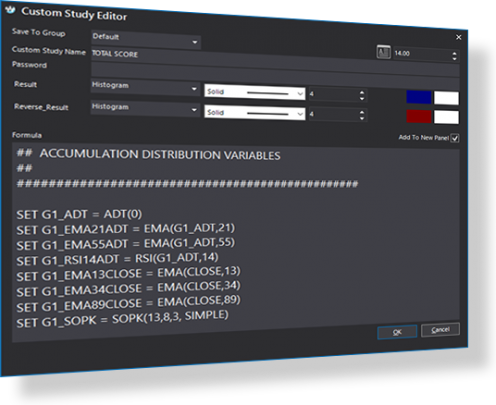This screenshot has width=496, height=405.
Task: Decrease Reverse_Result line width stepper
Action: point(362,118)
